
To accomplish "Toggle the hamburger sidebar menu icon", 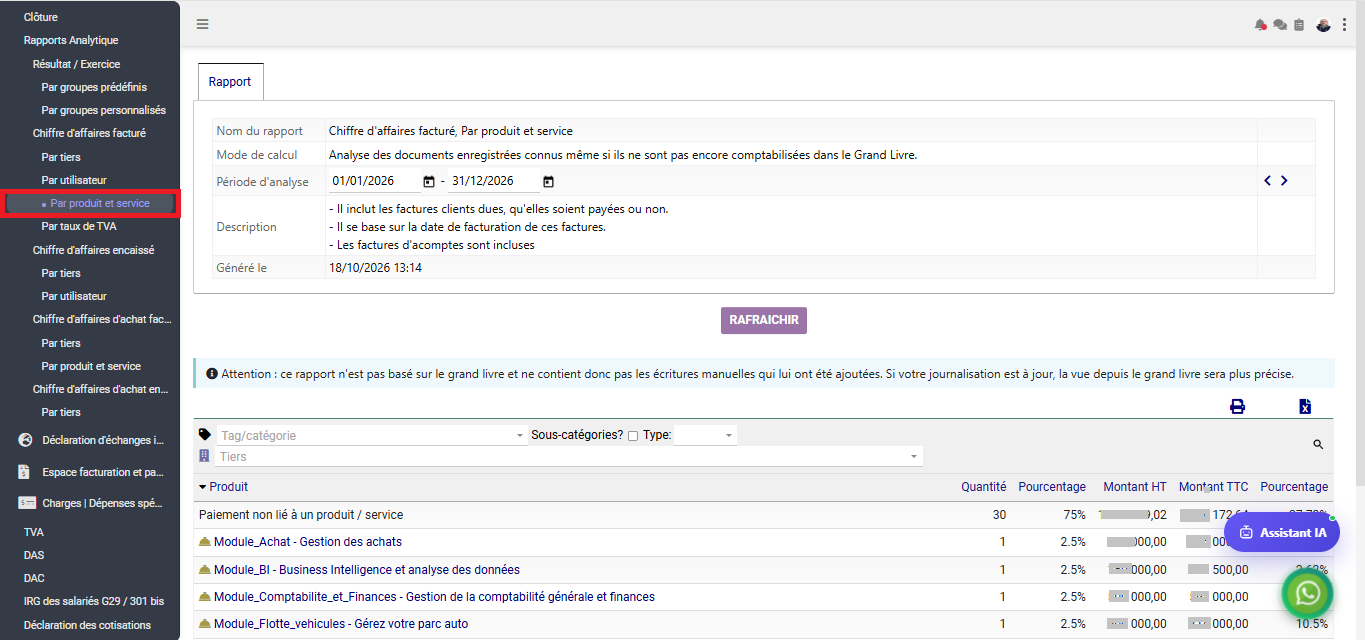I will pos(203,24).
